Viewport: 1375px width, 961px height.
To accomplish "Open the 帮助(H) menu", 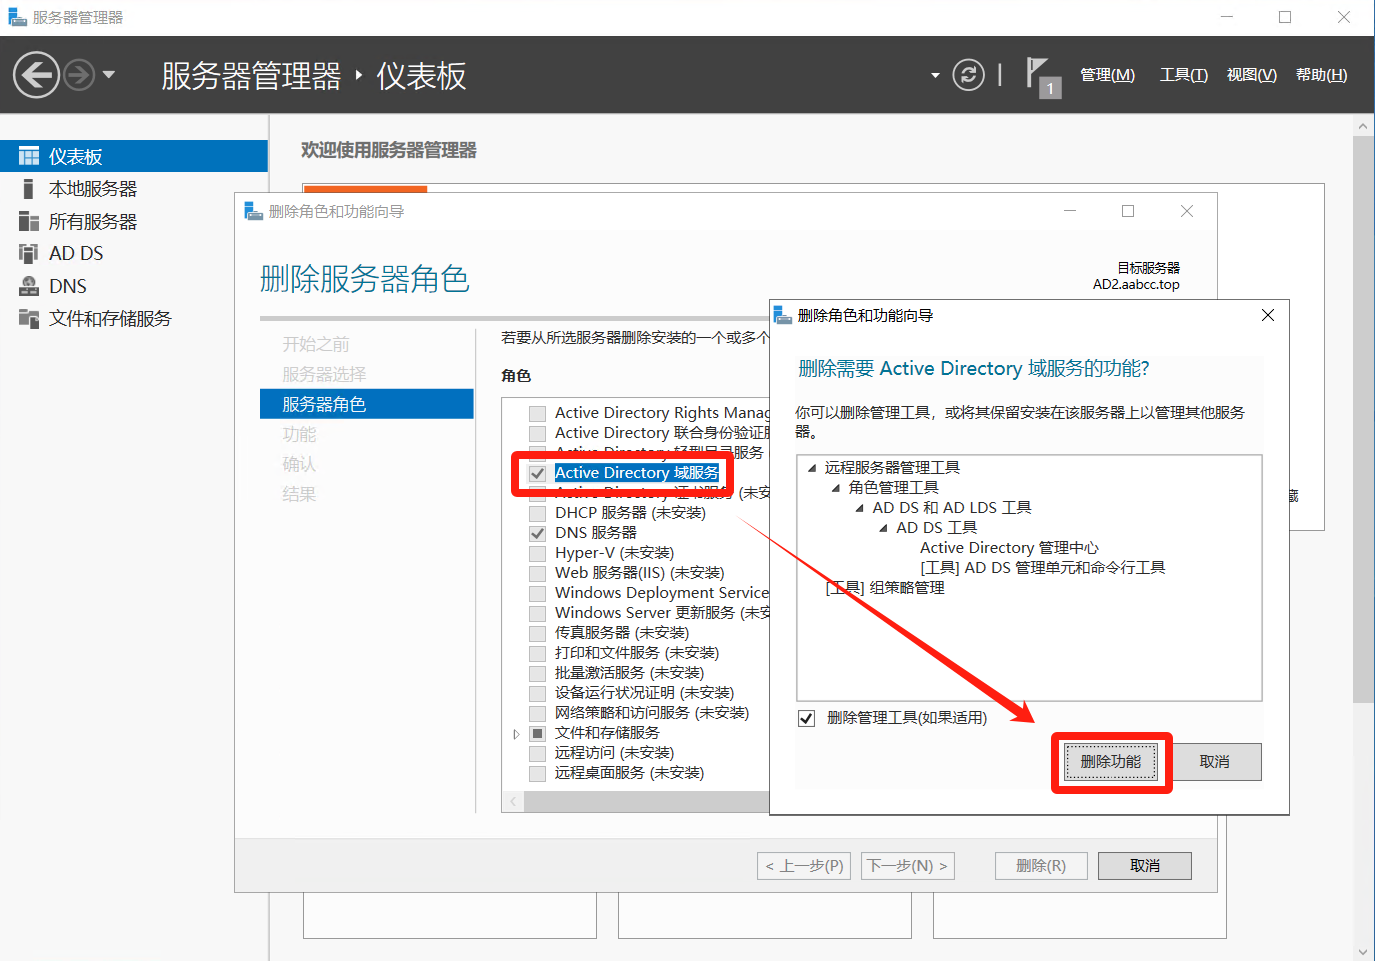I will (1321, 75).
